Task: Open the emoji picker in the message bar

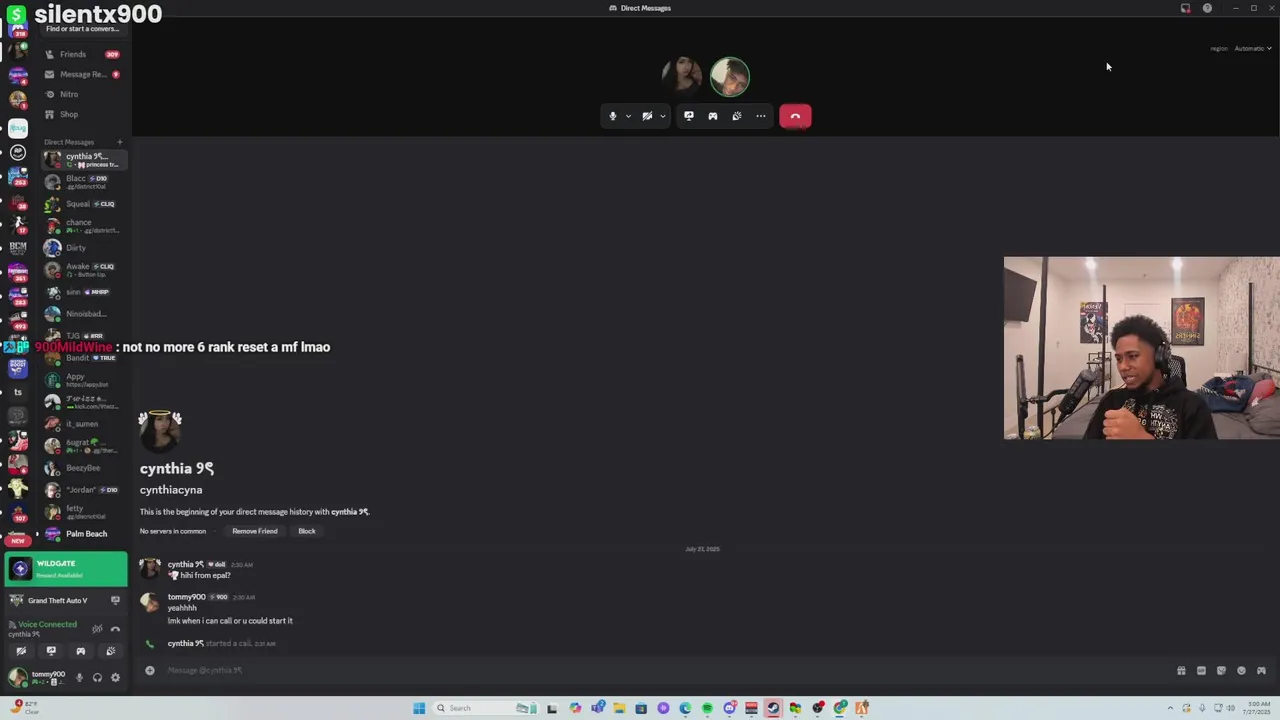Action: [1241, 670]
